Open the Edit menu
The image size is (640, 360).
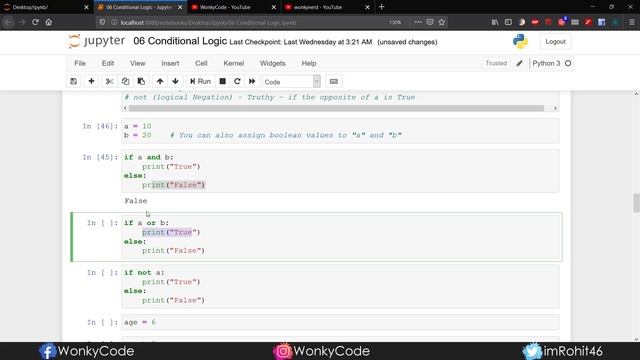click(x=108, y=63)
